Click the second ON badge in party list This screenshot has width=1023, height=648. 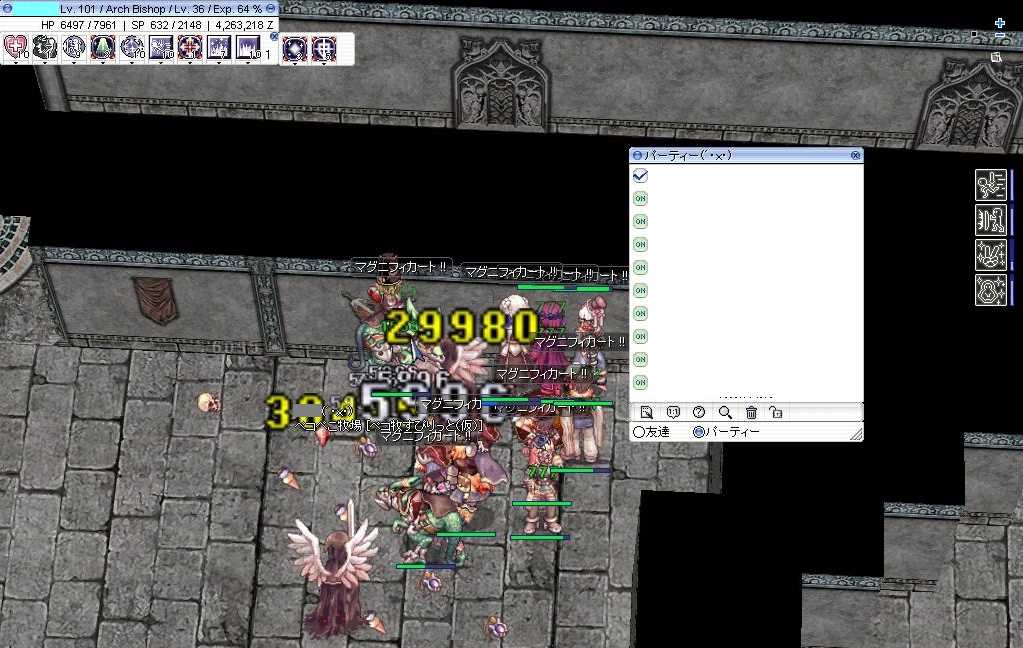(640, 221)
